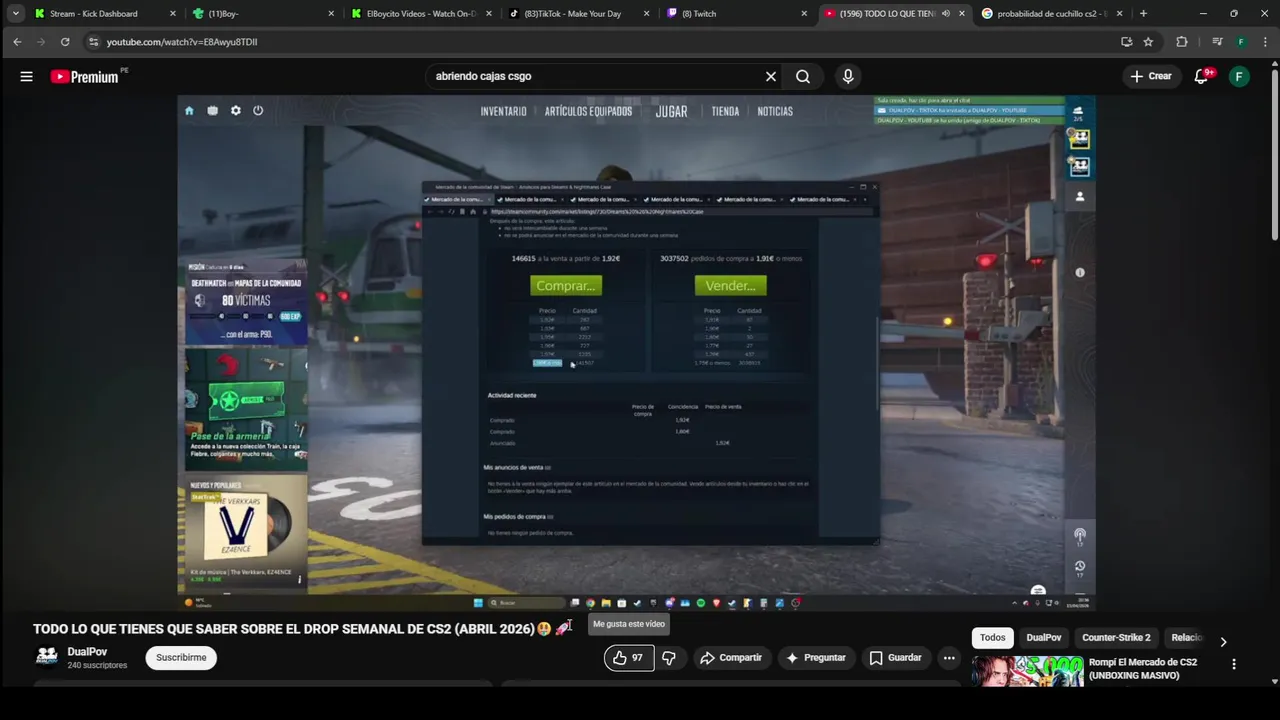The image size is (1280, 720).
Task: Show more filter chips with right chevron
Action: coord(1223,642)
